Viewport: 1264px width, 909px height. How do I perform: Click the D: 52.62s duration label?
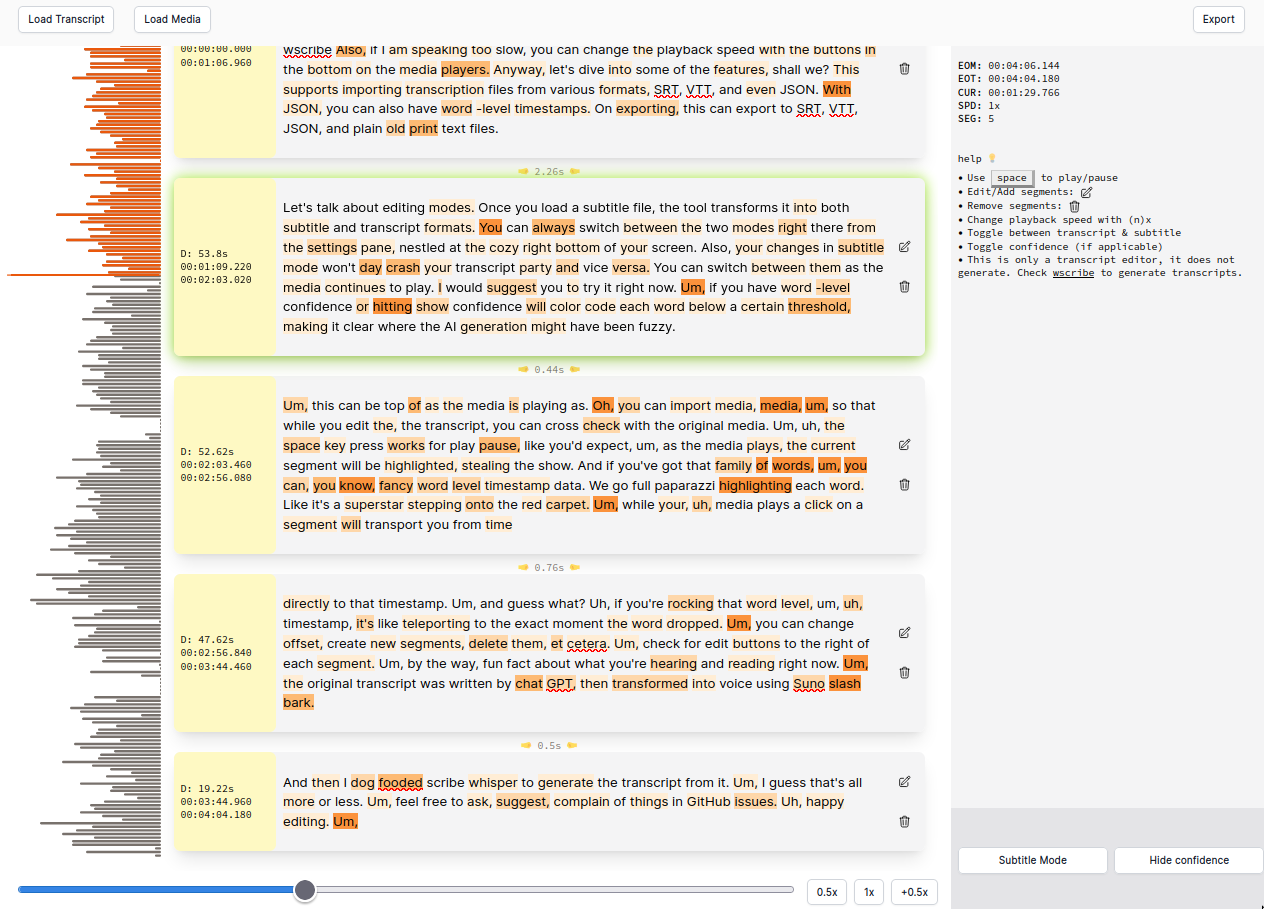207,452
